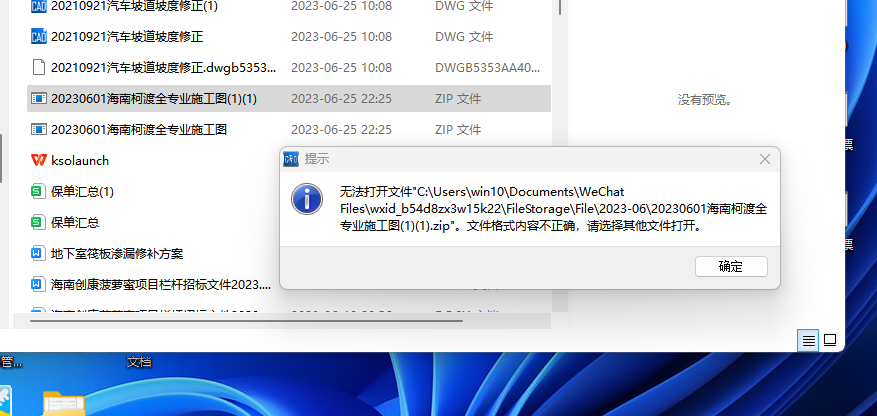Click the blank file icon of the dwgb5353 file
Image resolution: width=877 pixels, height=416 pixels.
[x=38, y=68]
